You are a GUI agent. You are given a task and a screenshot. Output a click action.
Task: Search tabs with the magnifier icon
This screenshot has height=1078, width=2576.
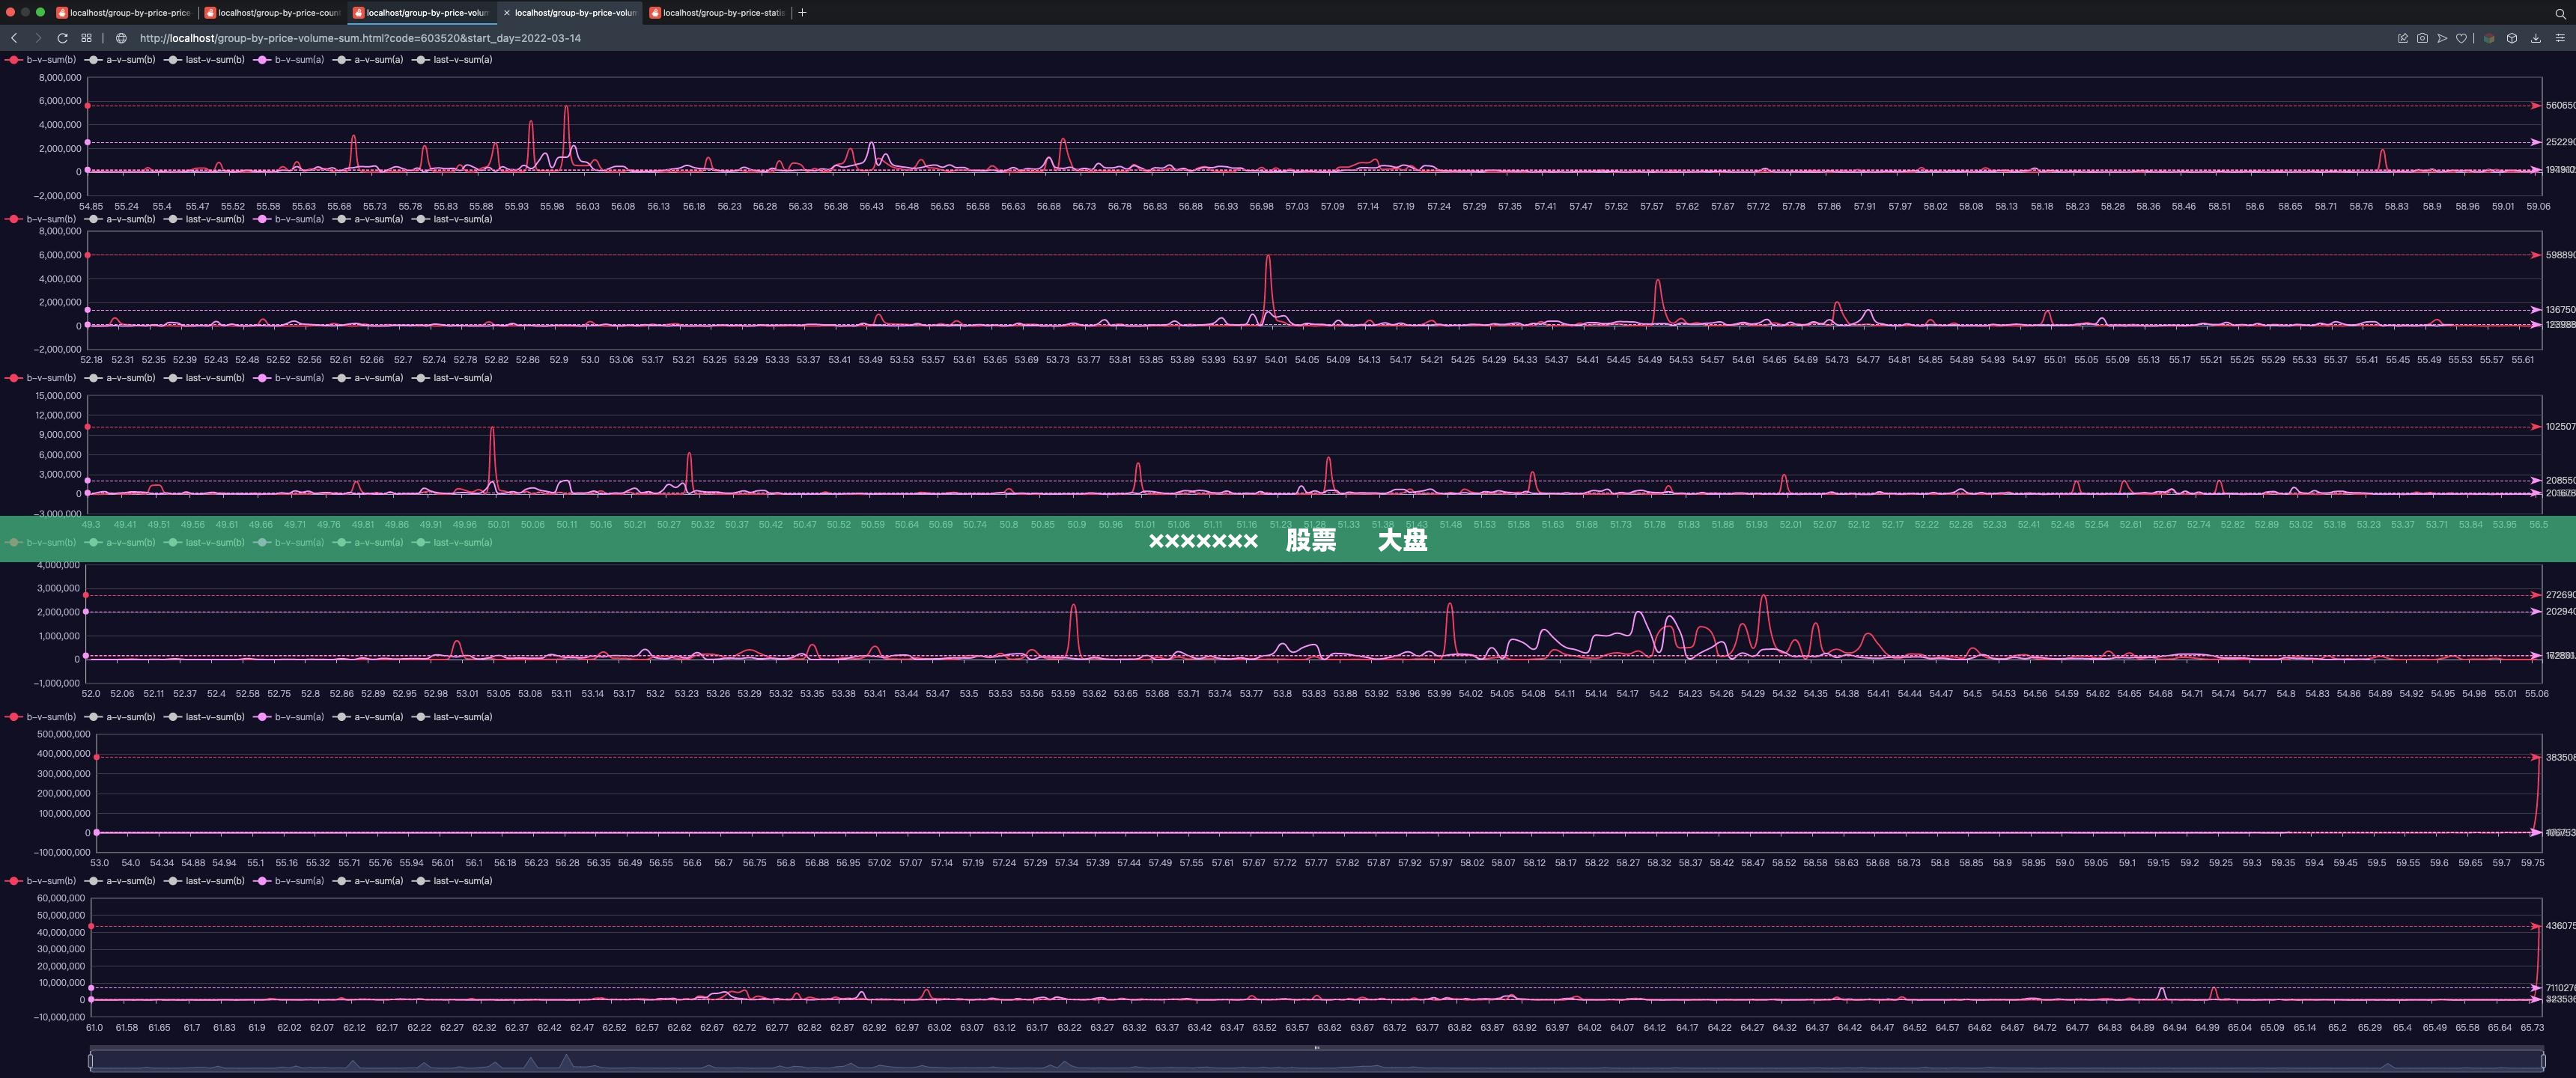2560,13
